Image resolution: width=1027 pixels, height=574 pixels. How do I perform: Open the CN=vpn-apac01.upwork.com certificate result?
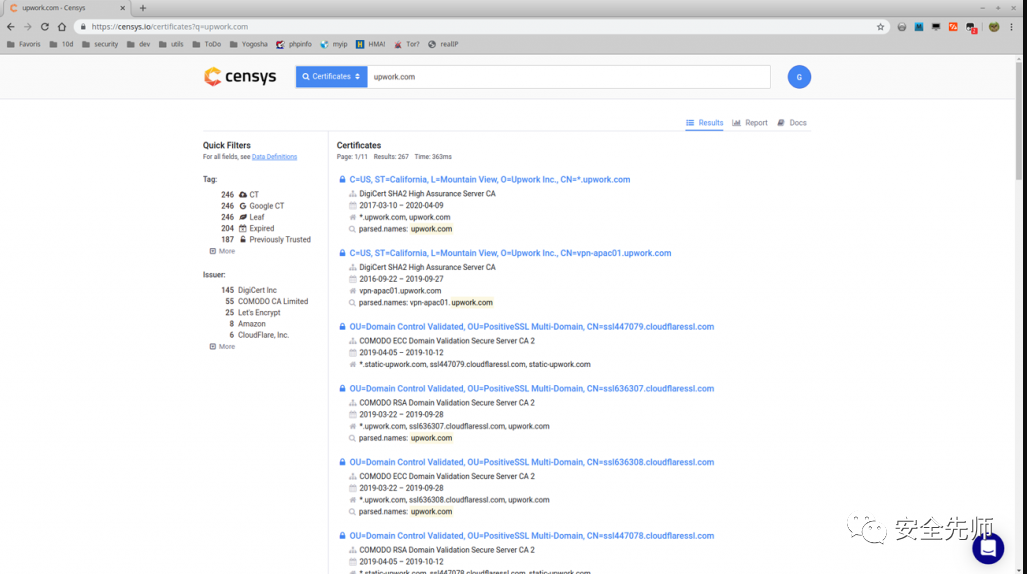coord(510,253)
